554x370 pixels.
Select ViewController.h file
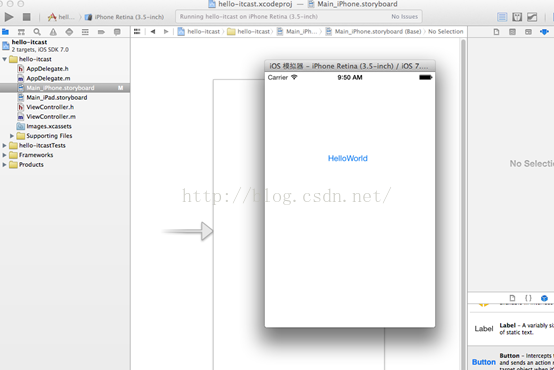click(x=50, y=107)
